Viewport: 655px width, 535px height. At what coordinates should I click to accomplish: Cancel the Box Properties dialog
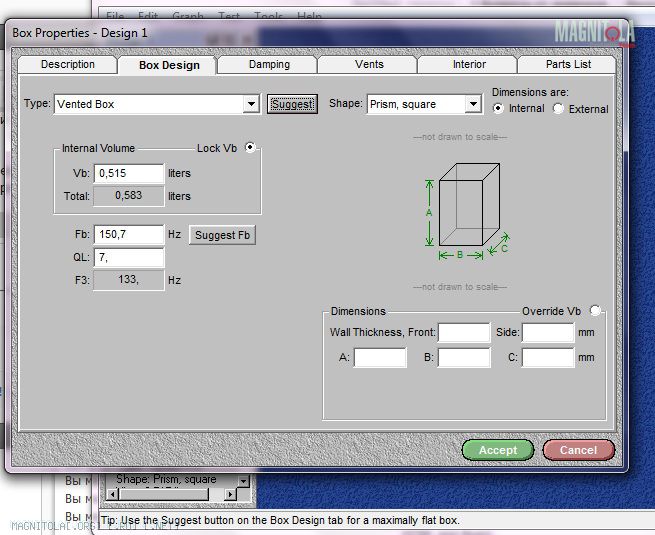(x=578, y=450)
